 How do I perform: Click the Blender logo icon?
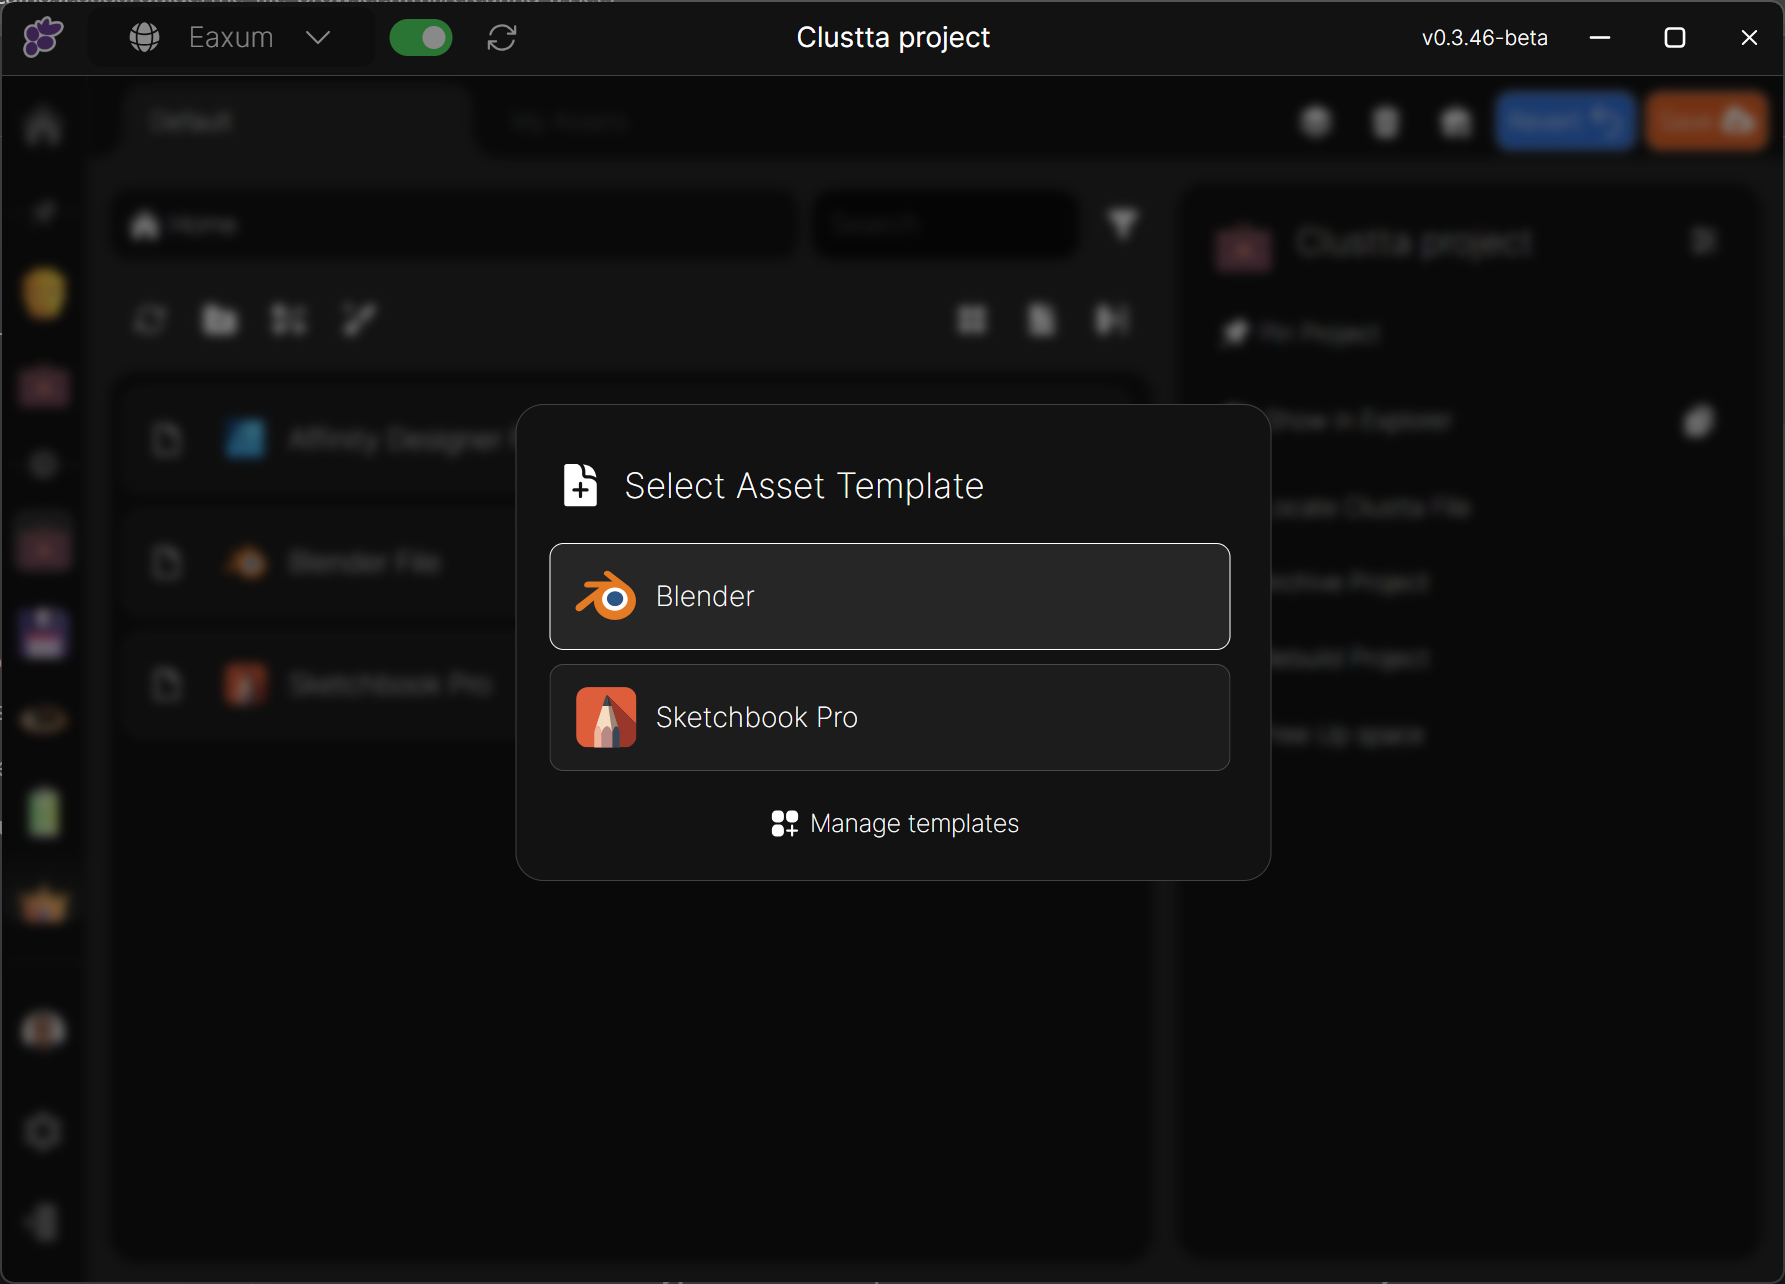pos(606,597)
